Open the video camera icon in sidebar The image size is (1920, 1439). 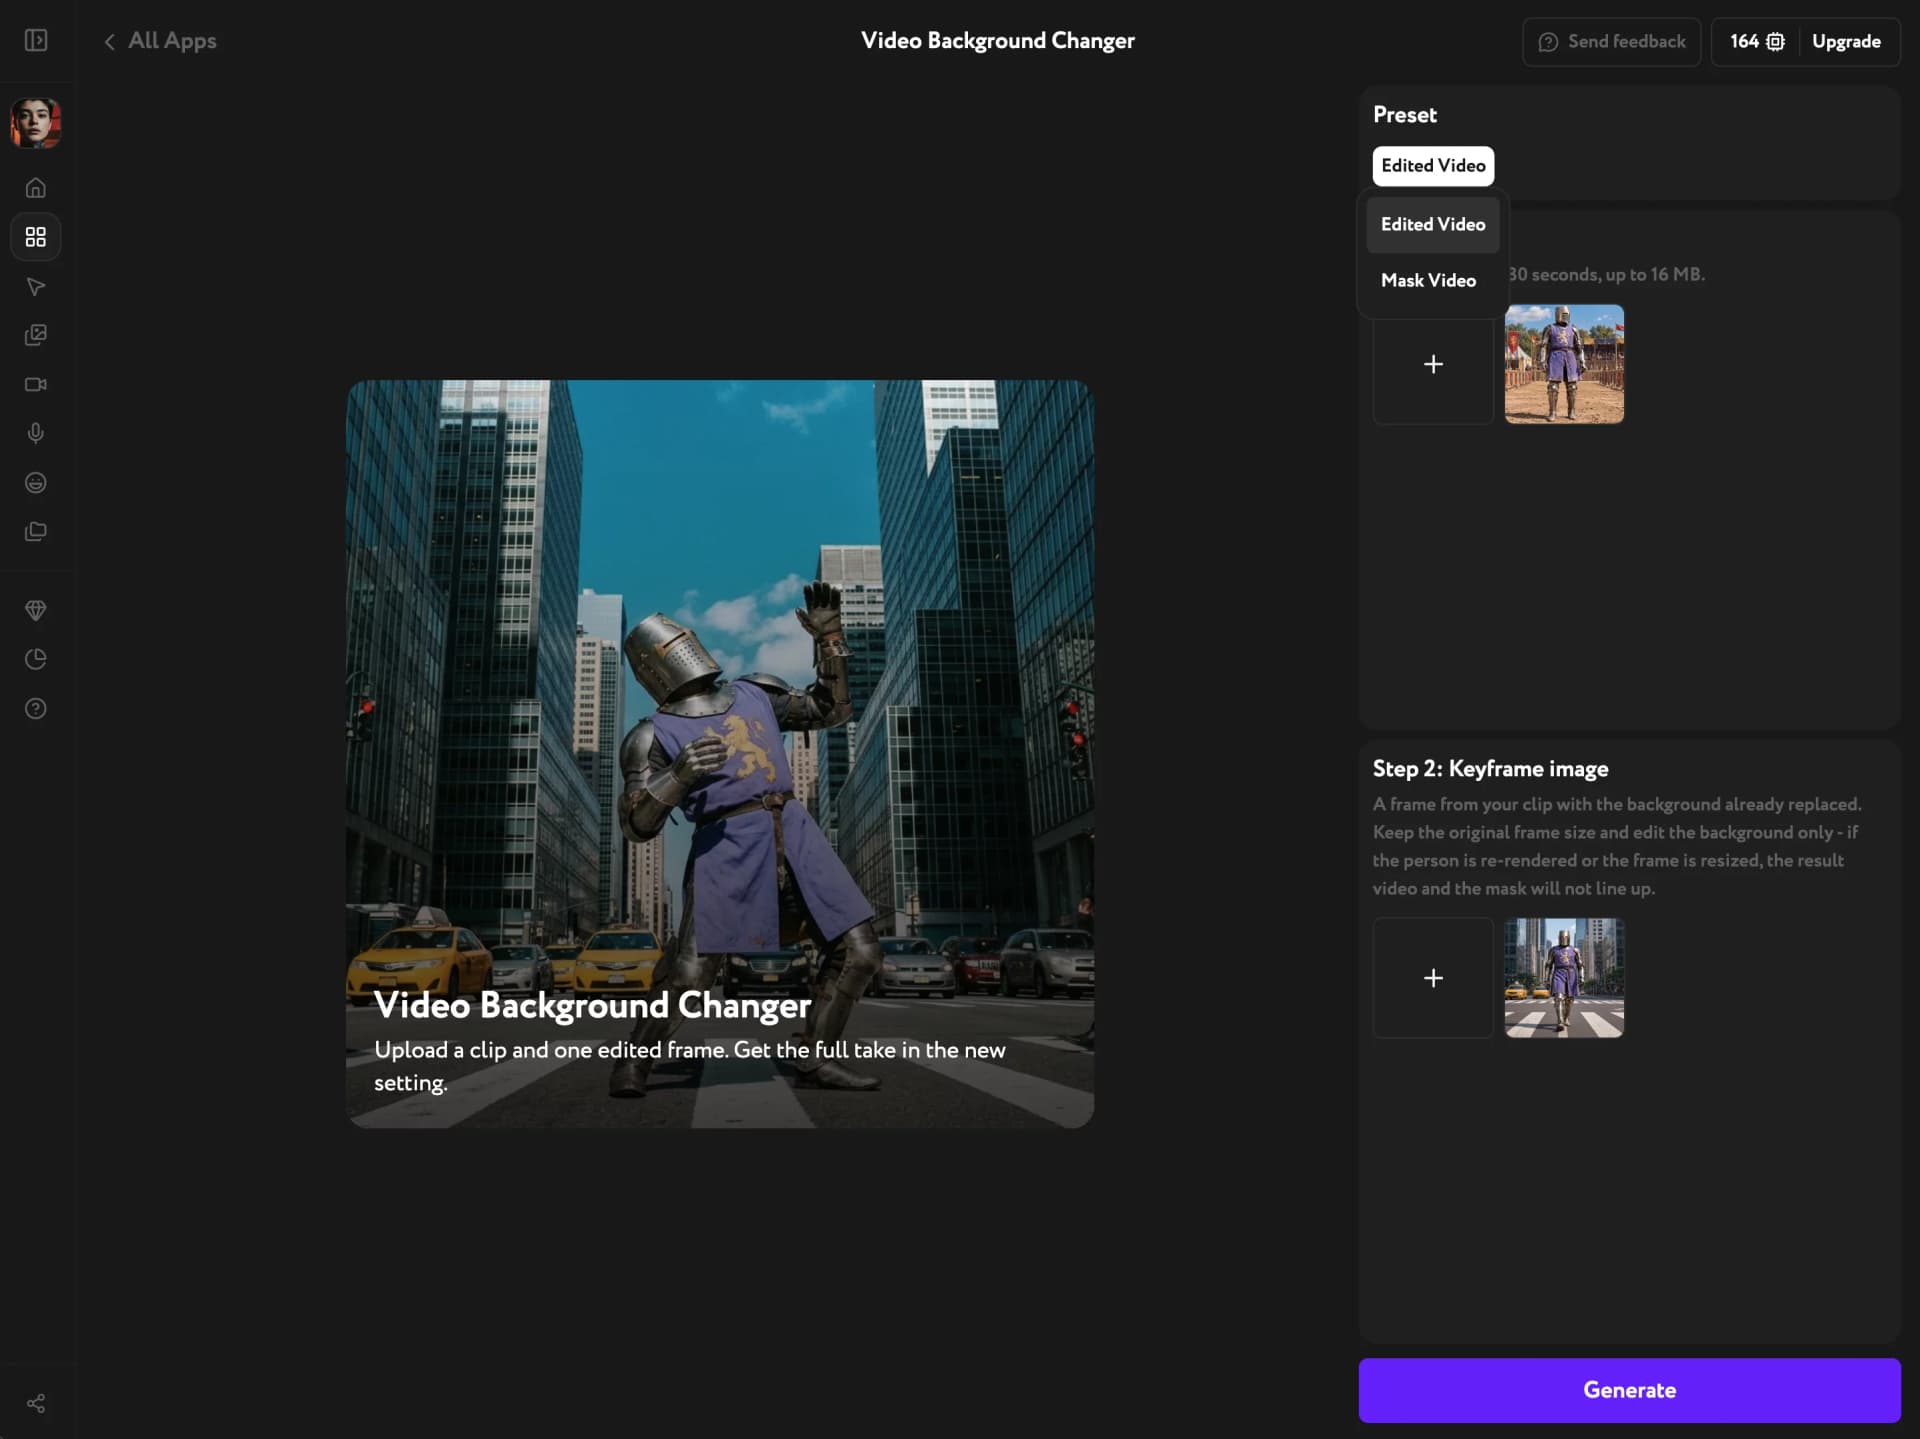click(36, 384)
